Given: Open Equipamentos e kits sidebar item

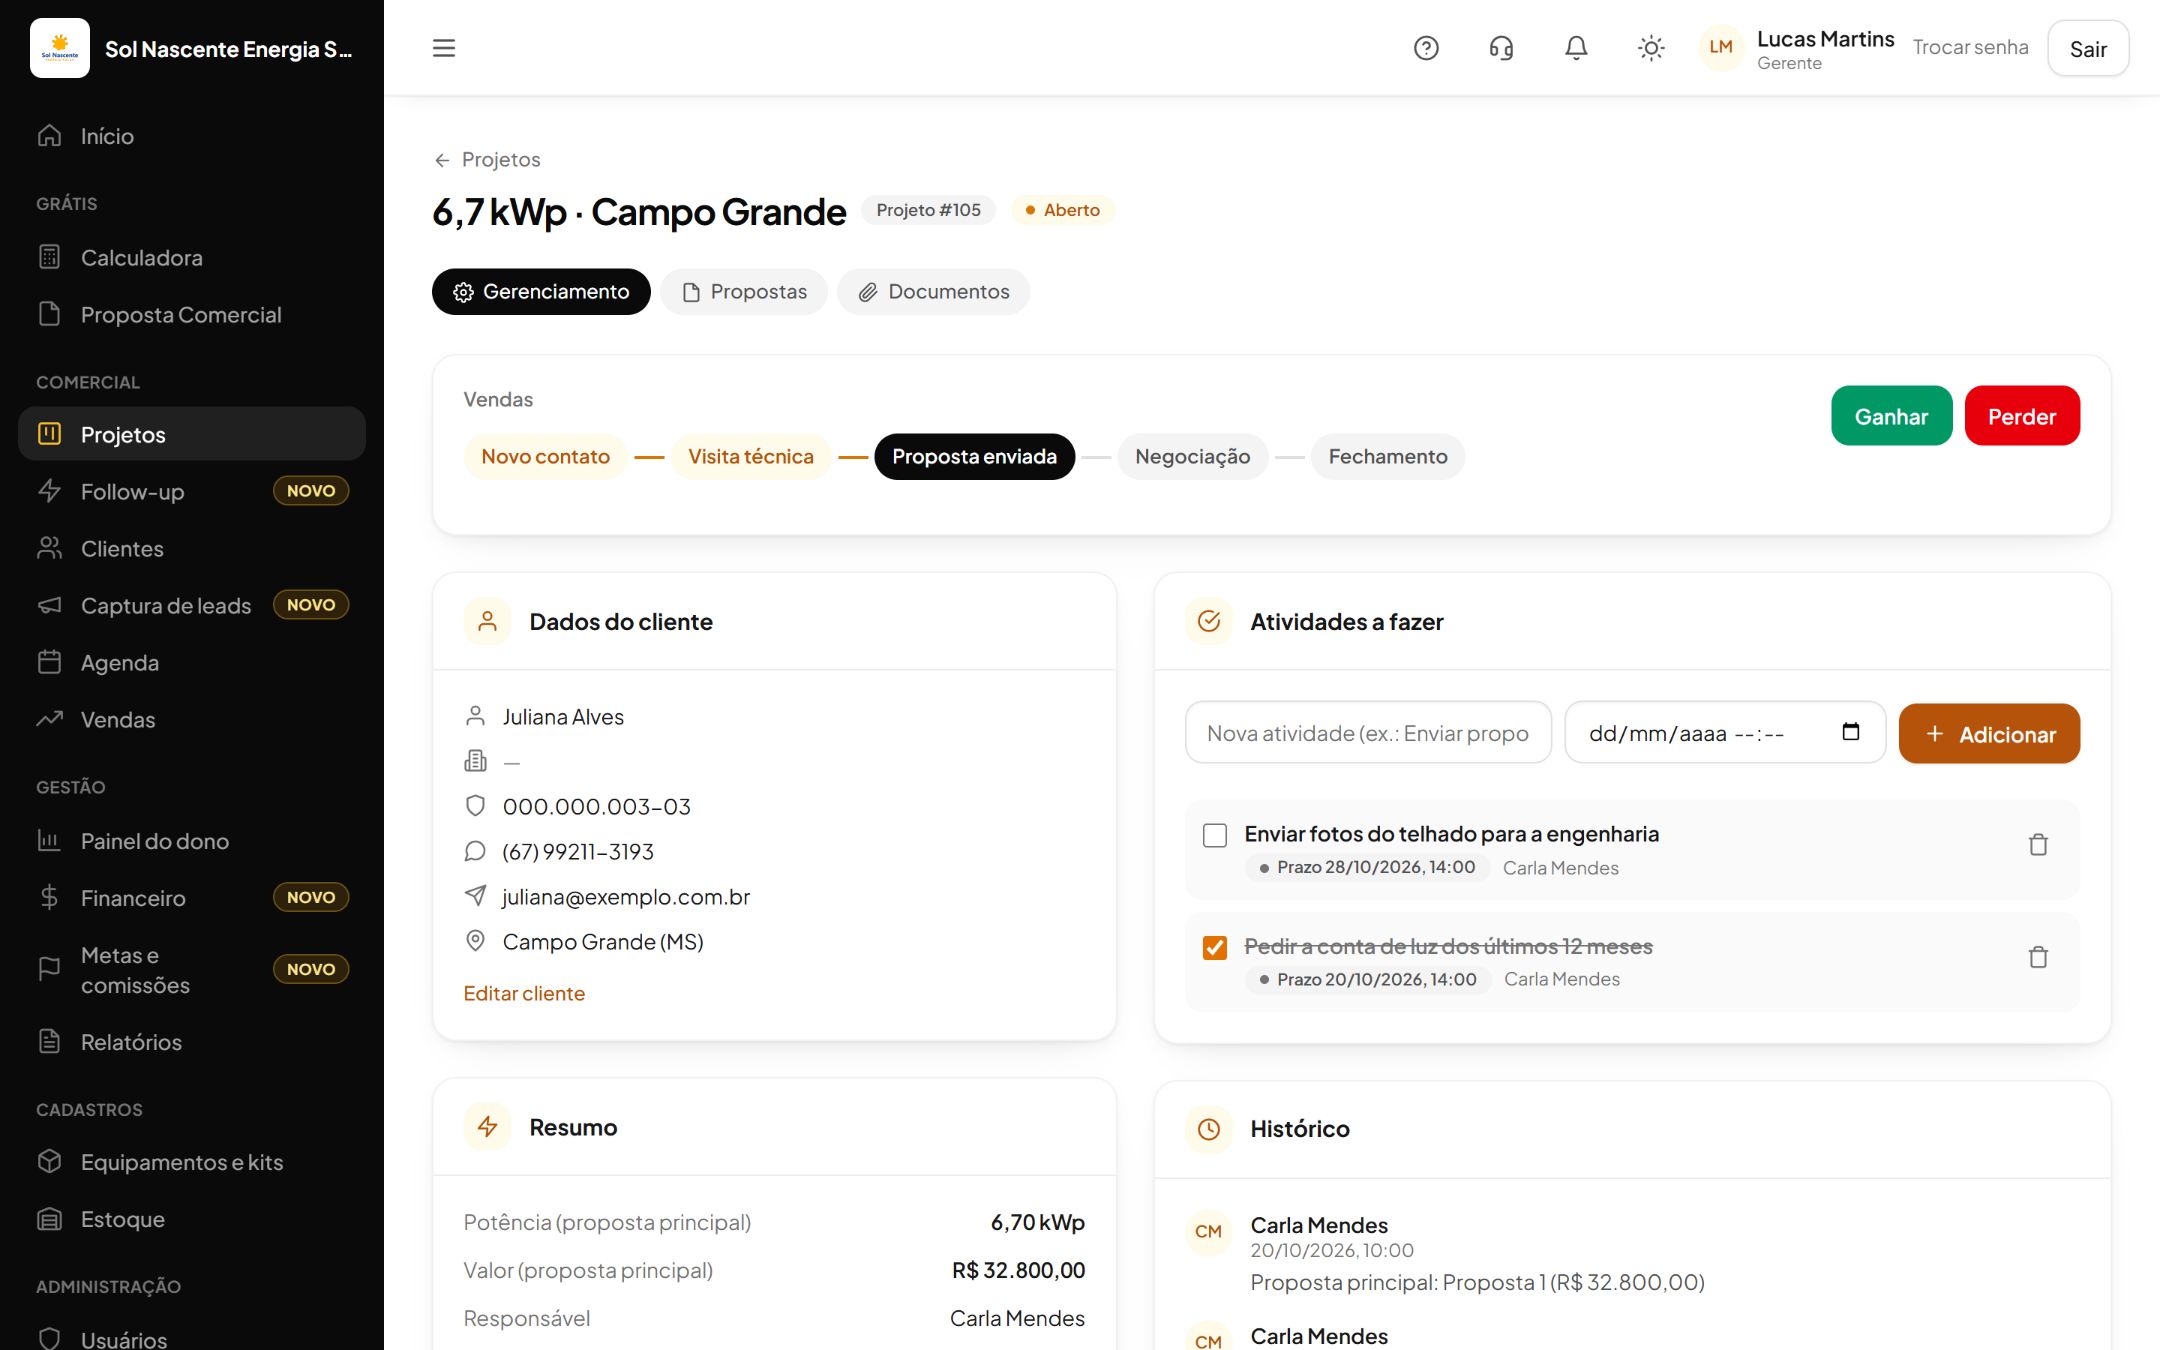Looking at the screenshot, I should click(x=192, y=1163).
